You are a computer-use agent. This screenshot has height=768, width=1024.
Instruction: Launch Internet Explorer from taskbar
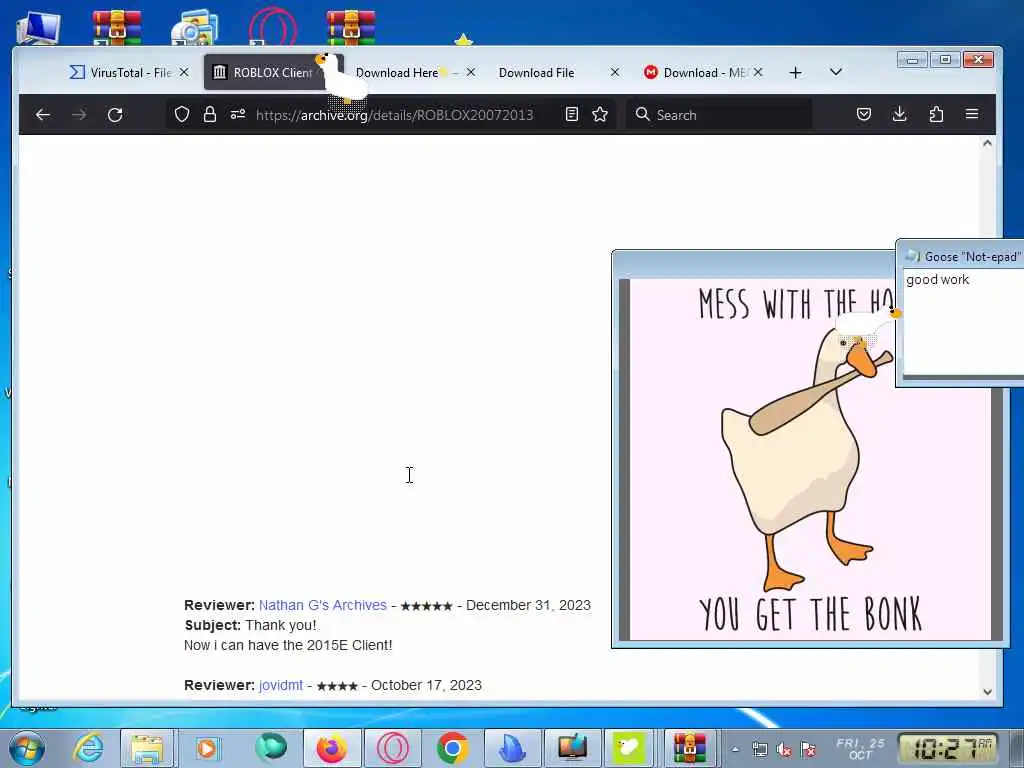[x=88, y=748]
